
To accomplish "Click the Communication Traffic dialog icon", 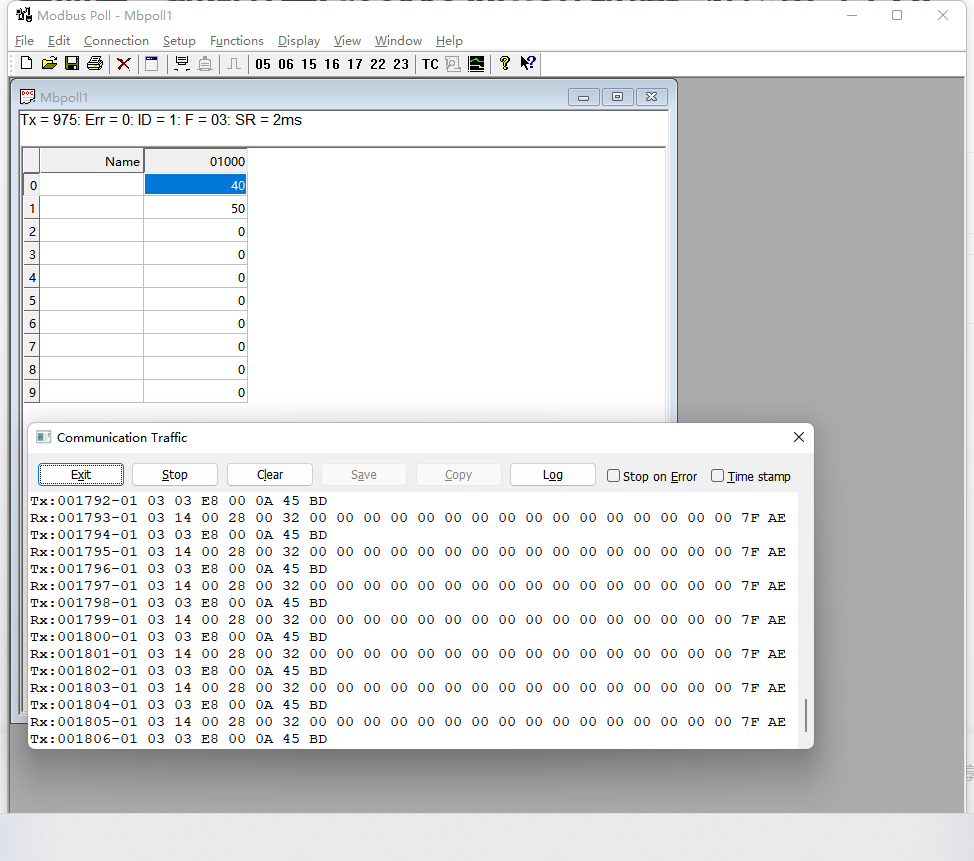I will pyautogui.click(x=43, y=437).
